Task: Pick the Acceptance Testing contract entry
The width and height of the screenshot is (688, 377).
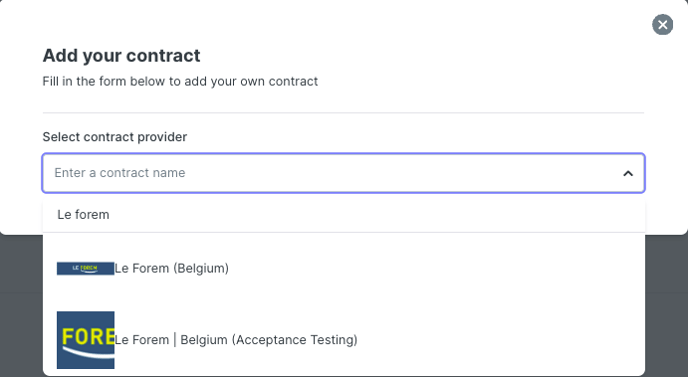Action: pos(344,340)
